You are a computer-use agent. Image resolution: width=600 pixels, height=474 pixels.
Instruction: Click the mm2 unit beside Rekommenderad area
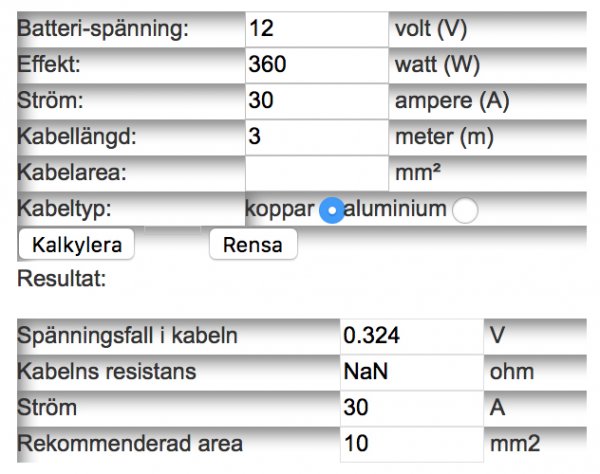click(x=513, y=443)
